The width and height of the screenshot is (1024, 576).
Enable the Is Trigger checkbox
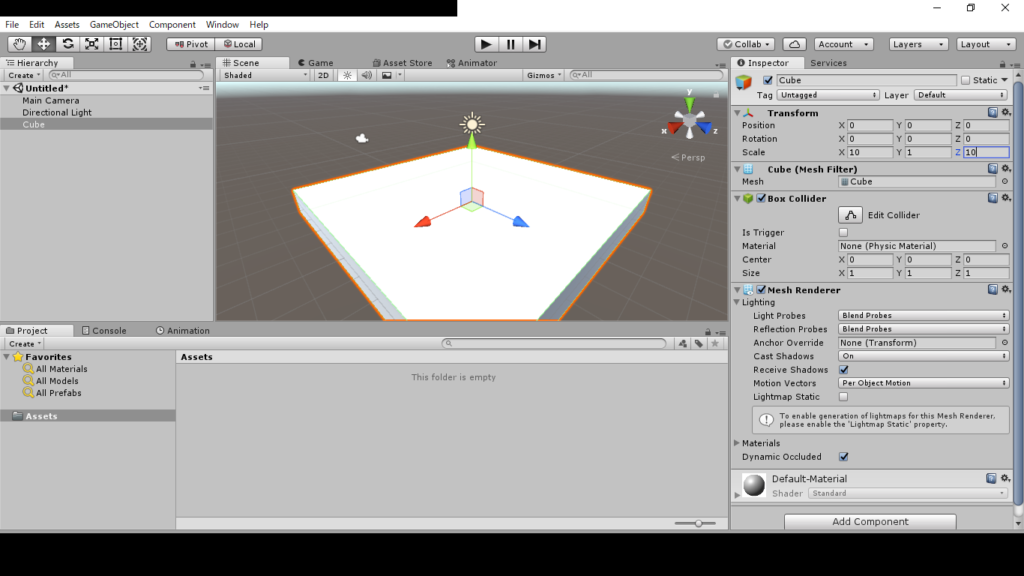click(x=843, y=232)
